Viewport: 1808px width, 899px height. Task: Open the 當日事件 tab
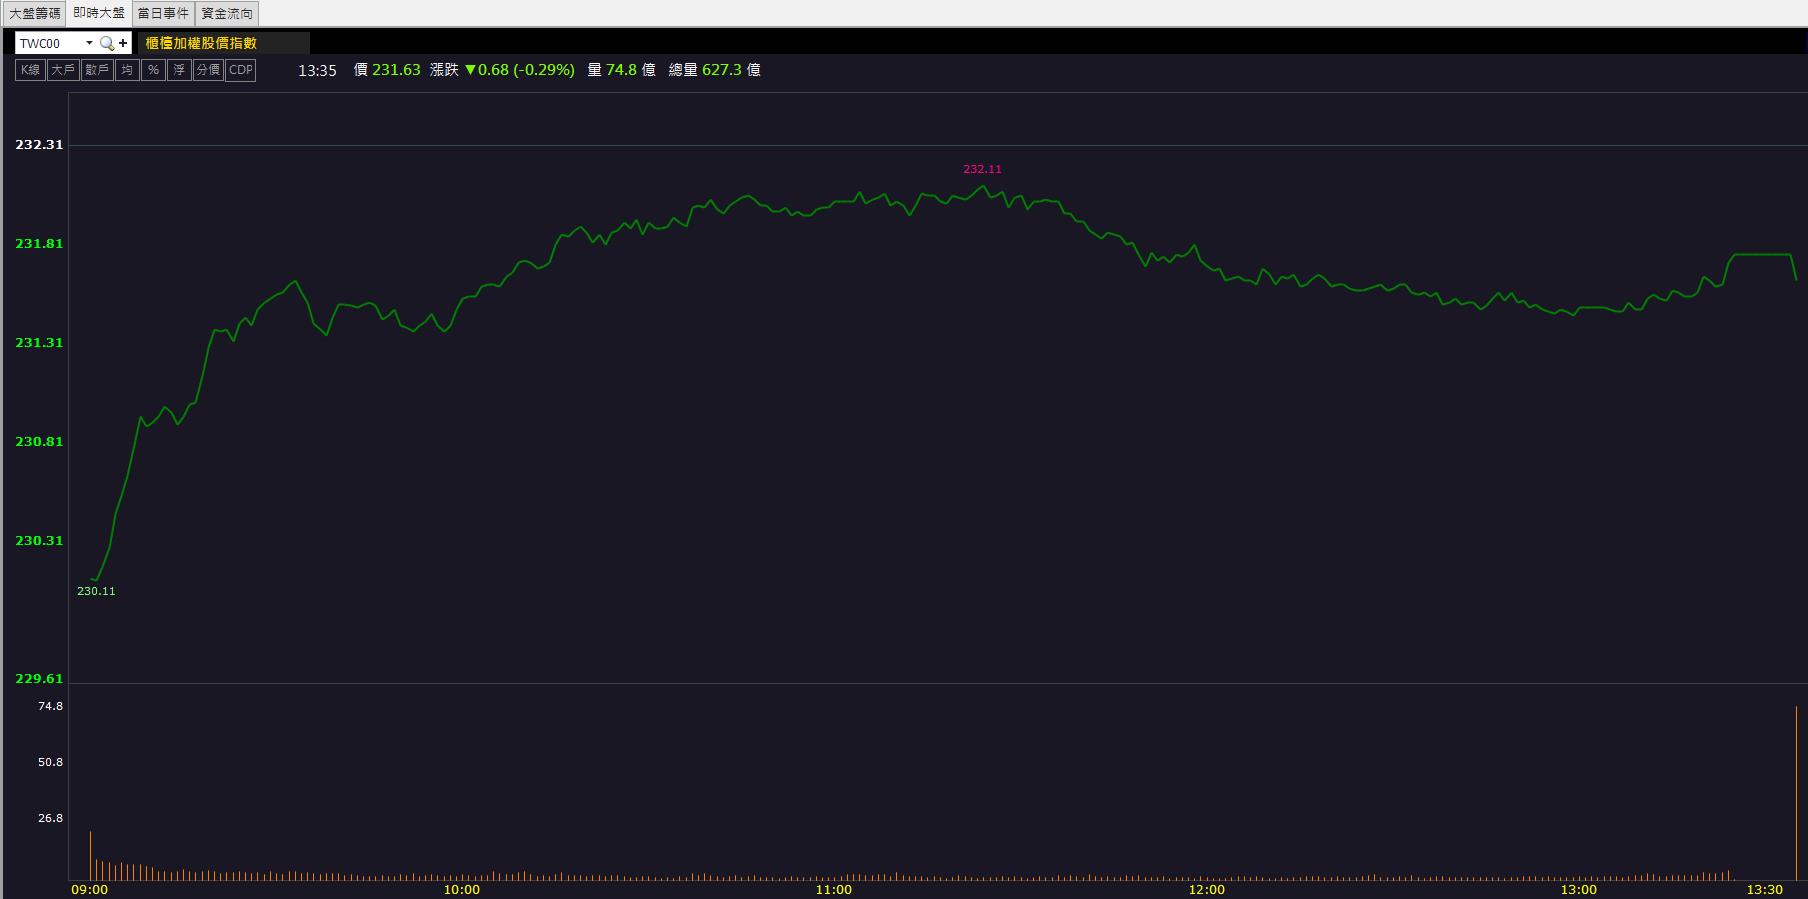point(163,13)
